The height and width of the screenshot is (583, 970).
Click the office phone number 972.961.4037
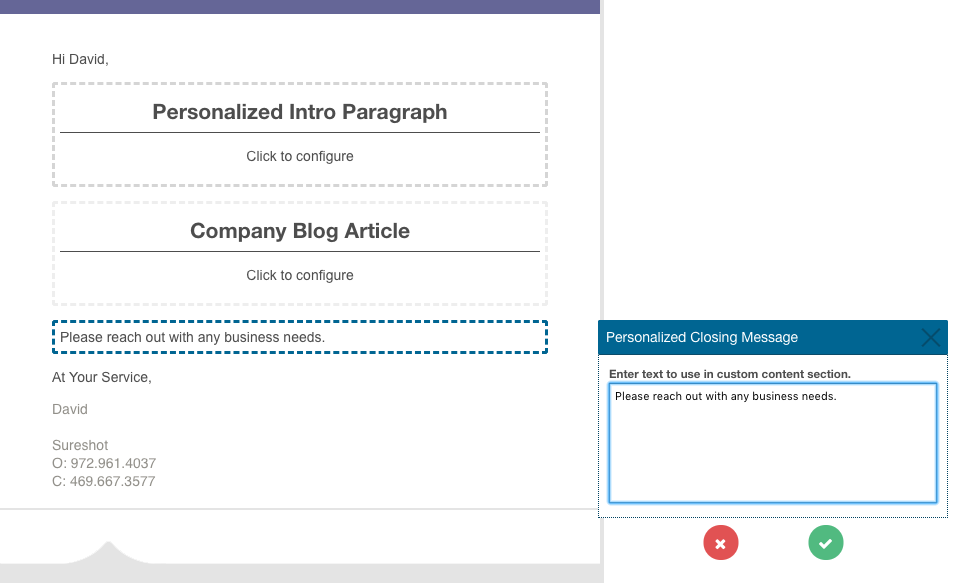pyautogui.click(x=113, y=463)
